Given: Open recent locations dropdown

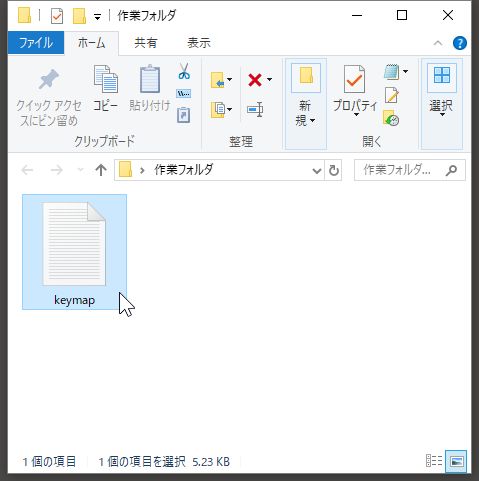Looking at the screenshot, I should click(x=80, y=170).
